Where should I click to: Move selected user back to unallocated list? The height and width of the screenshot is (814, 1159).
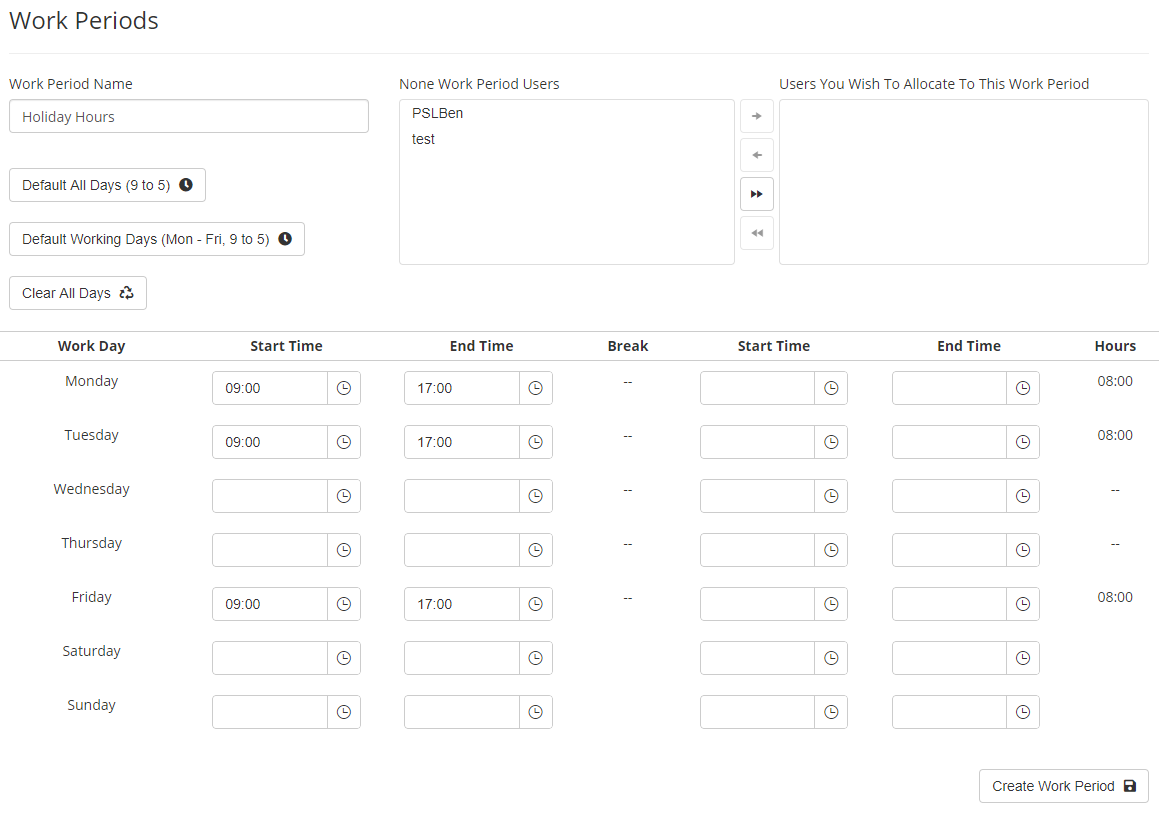tap(757, 155)
